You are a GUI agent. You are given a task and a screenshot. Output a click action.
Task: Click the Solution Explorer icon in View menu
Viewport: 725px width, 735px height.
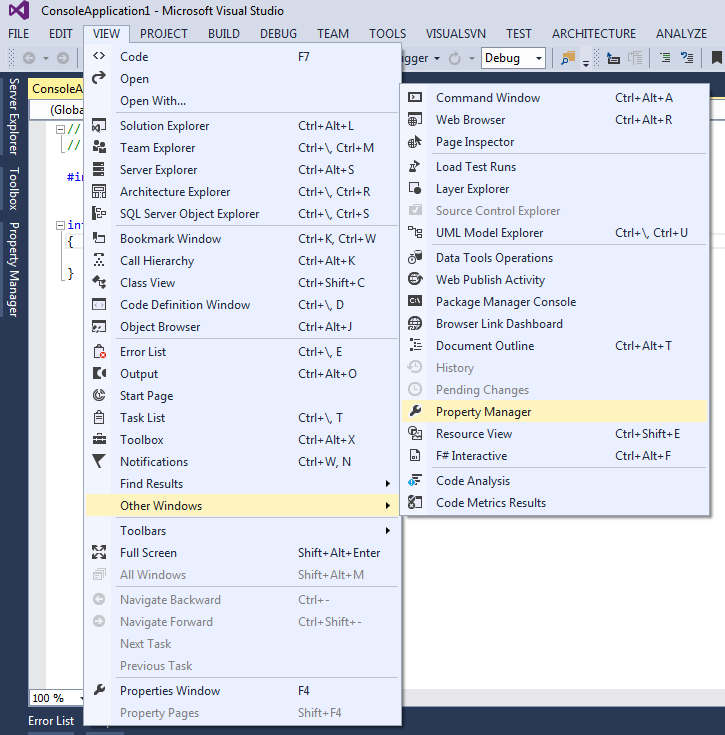(99, 126)
